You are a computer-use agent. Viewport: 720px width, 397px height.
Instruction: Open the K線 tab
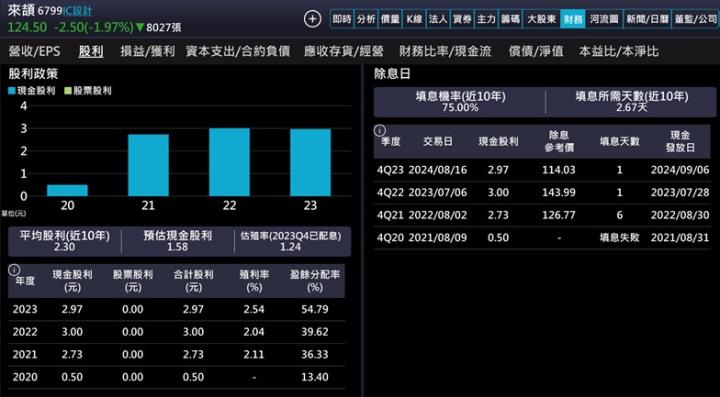pyautogui.click(x=414, y=19)
